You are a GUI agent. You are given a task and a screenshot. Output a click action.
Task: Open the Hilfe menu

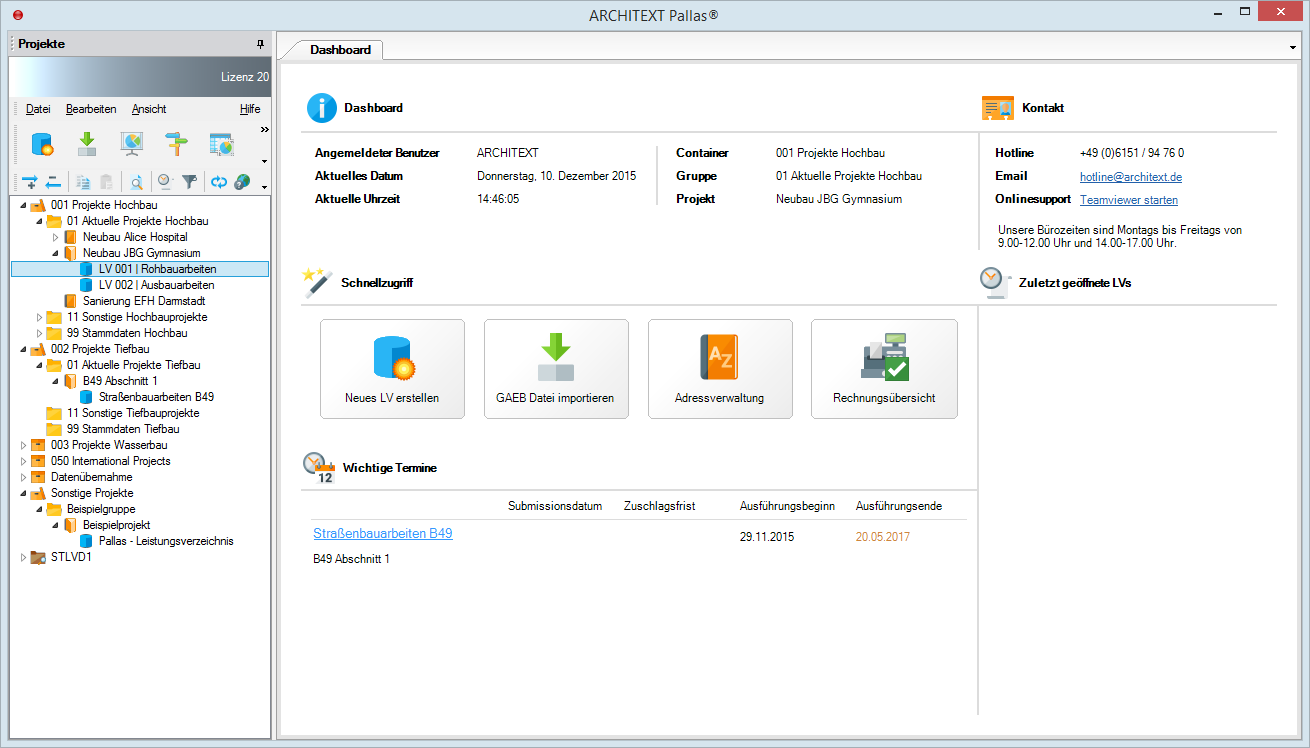[x=250, y=109]
